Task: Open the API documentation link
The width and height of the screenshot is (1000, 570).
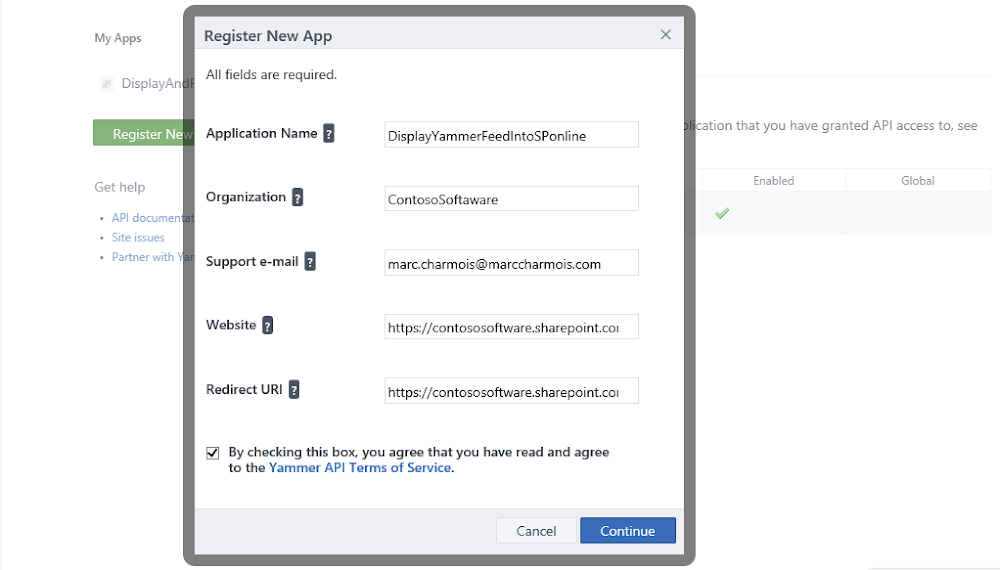Action: (152, 217)
